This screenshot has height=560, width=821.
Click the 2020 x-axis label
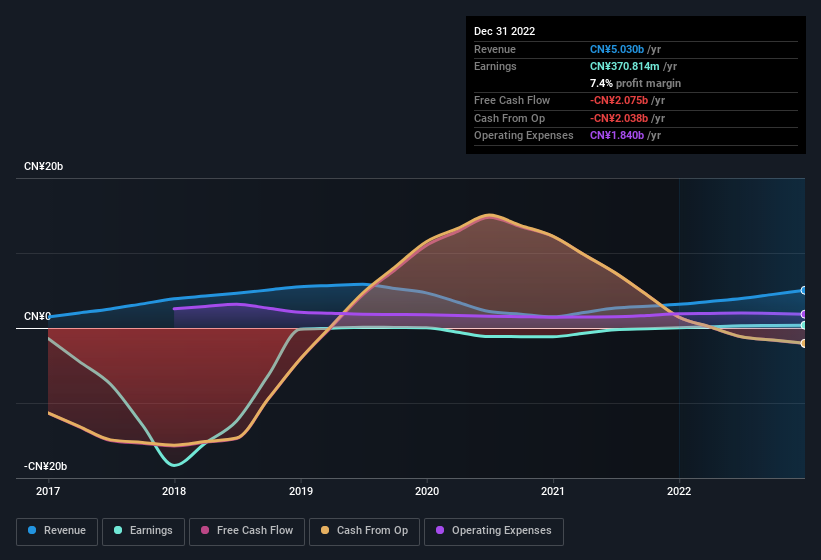(x=427, y=491)
